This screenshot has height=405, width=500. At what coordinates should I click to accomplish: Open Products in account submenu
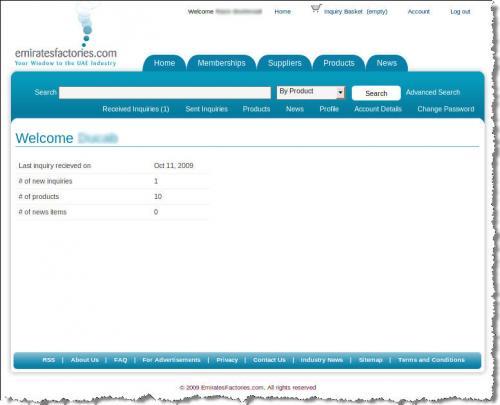(x=256, y=109)
